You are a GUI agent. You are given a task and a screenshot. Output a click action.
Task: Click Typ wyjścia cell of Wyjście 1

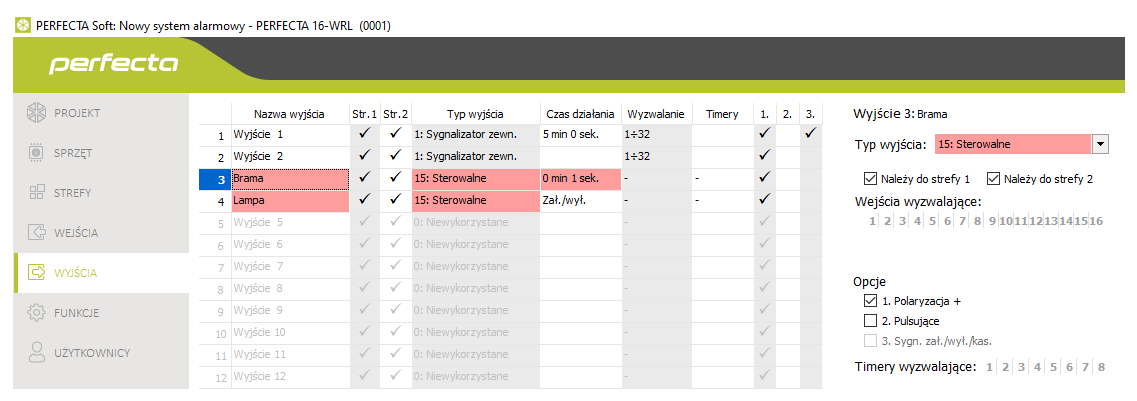[475, 133]
